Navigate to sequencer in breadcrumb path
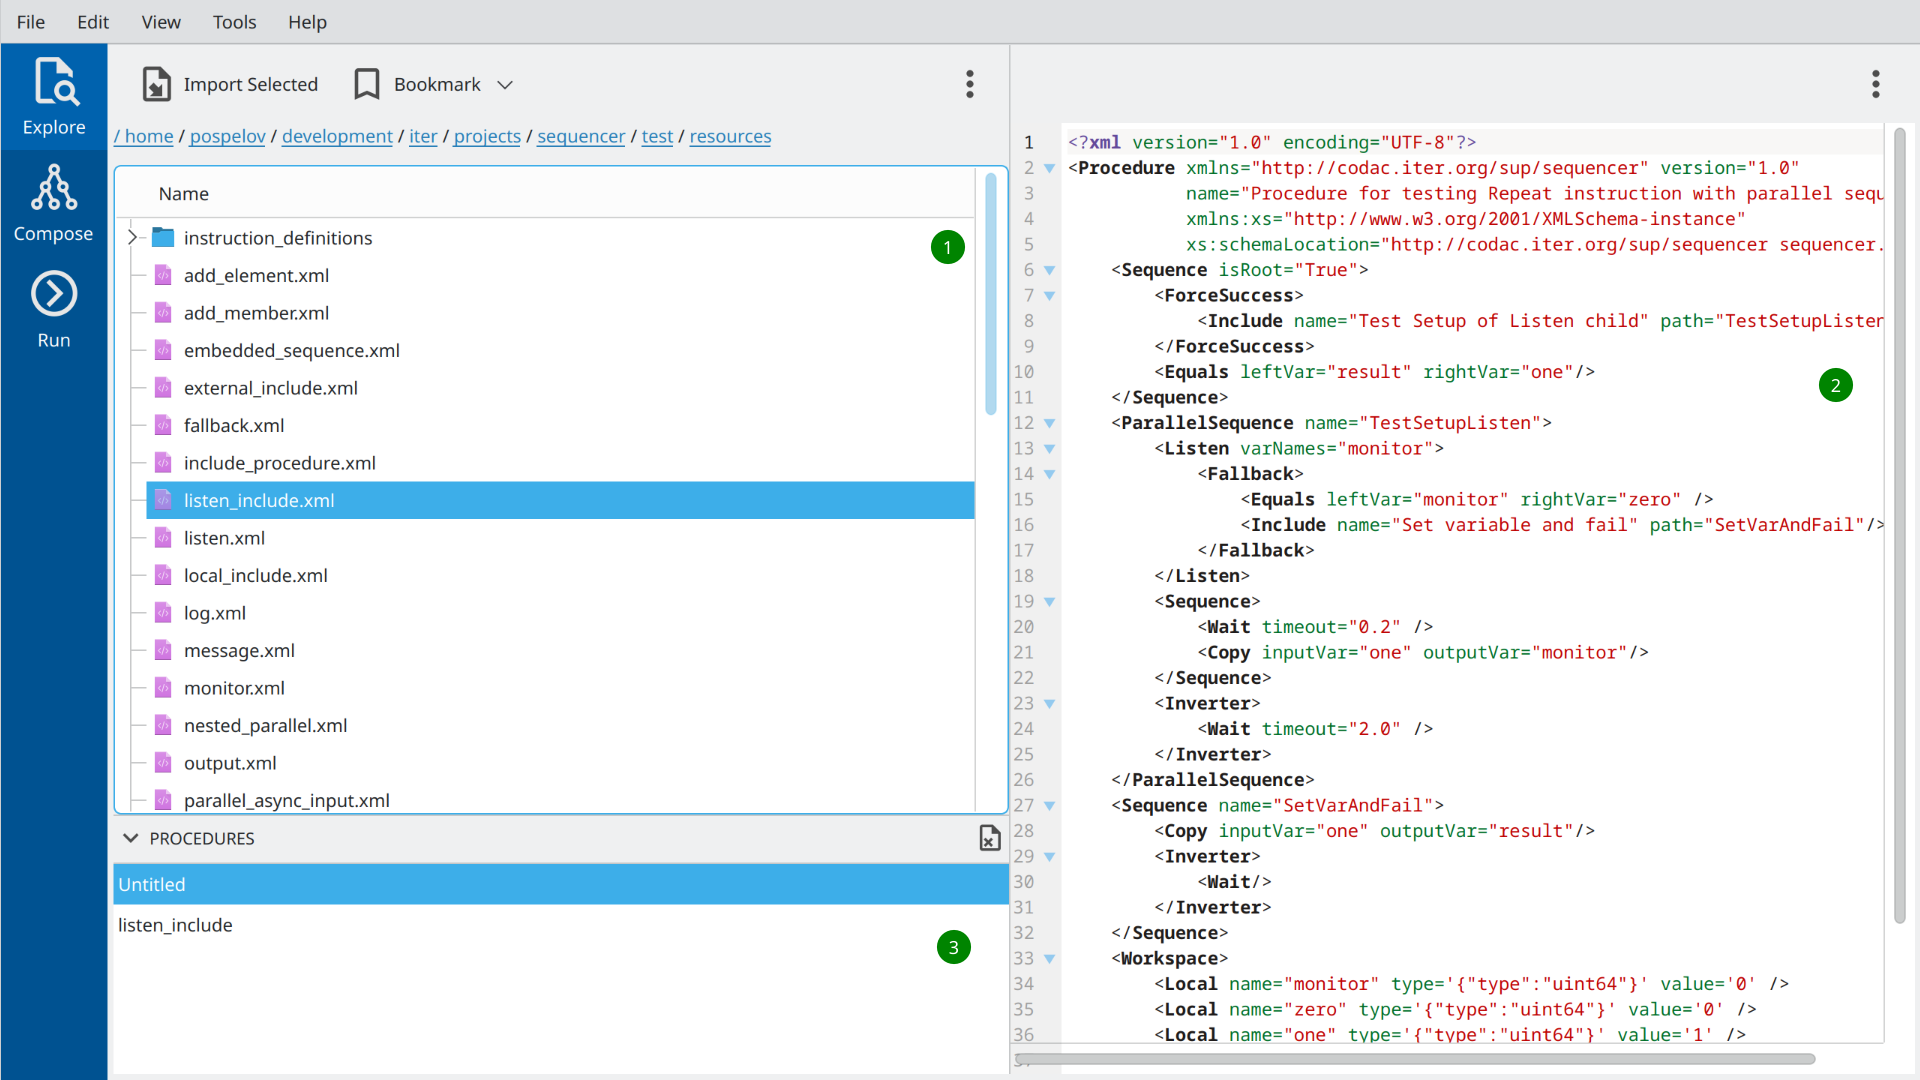Screen dimensions: 1920x1080 [580, 136]
